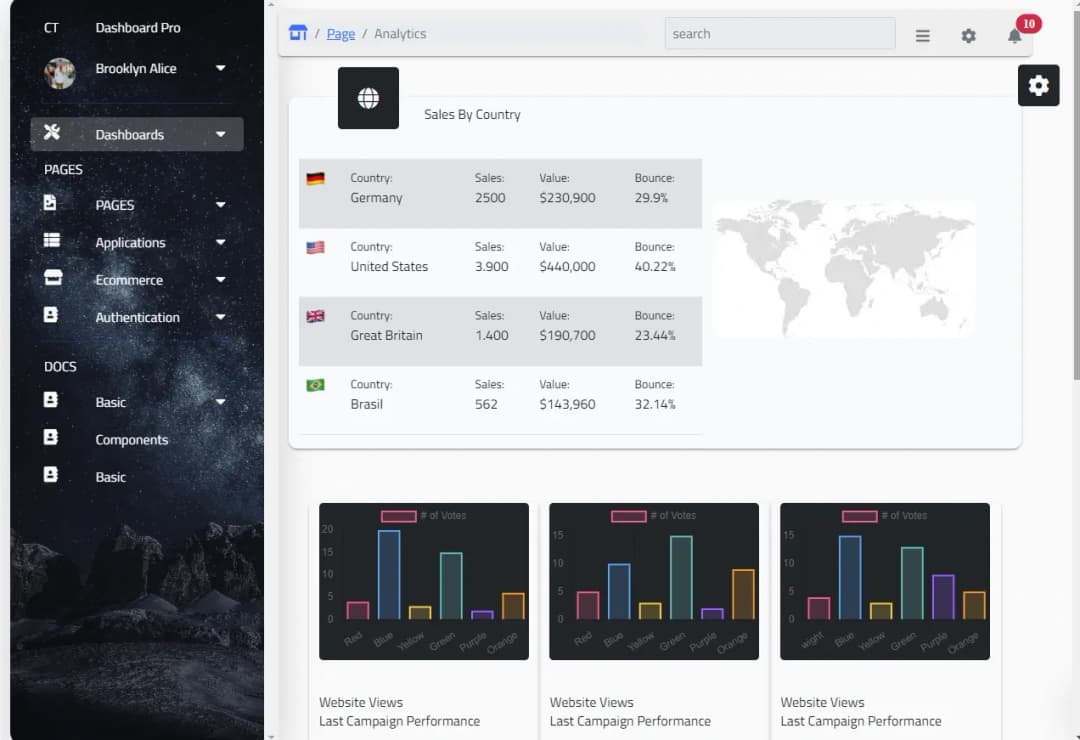
Task: Open the hamburger menu icon in top bar
Action: (x=922, y=35)
